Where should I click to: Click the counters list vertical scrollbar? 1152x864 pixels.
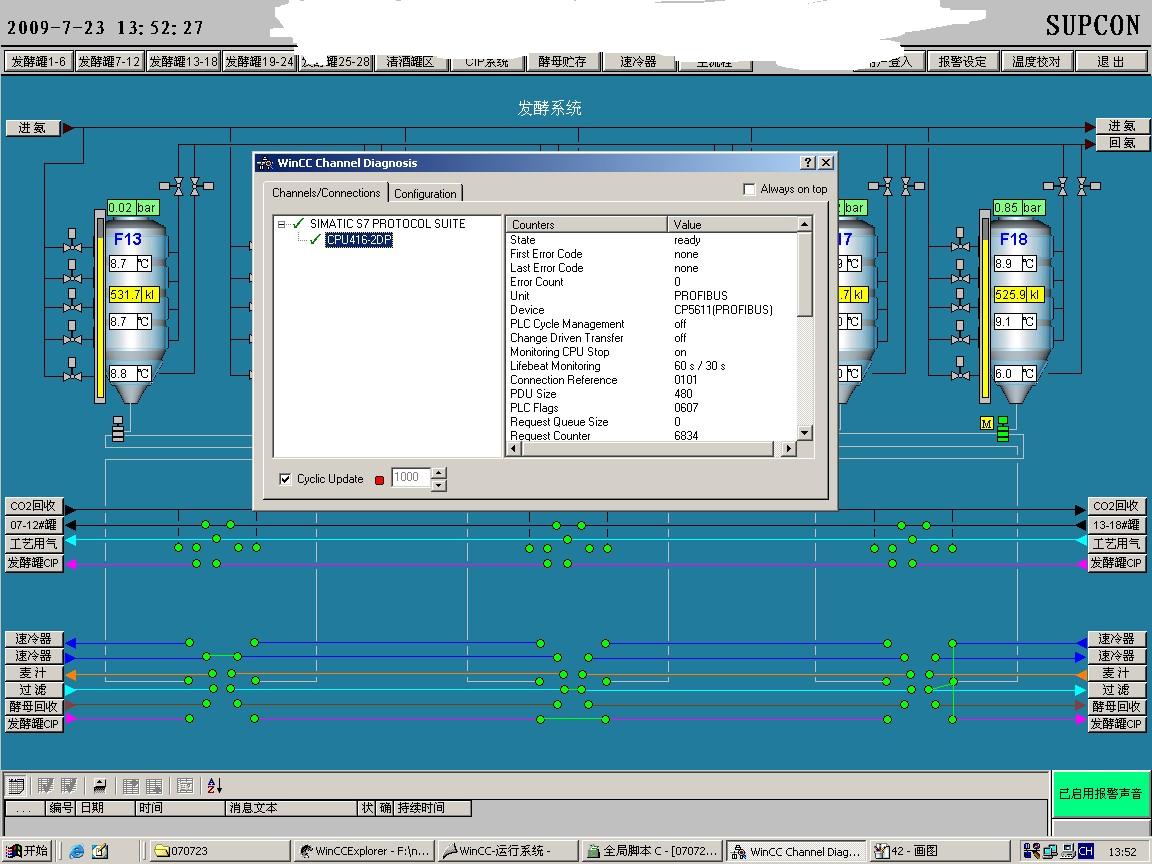coord(804,328)
